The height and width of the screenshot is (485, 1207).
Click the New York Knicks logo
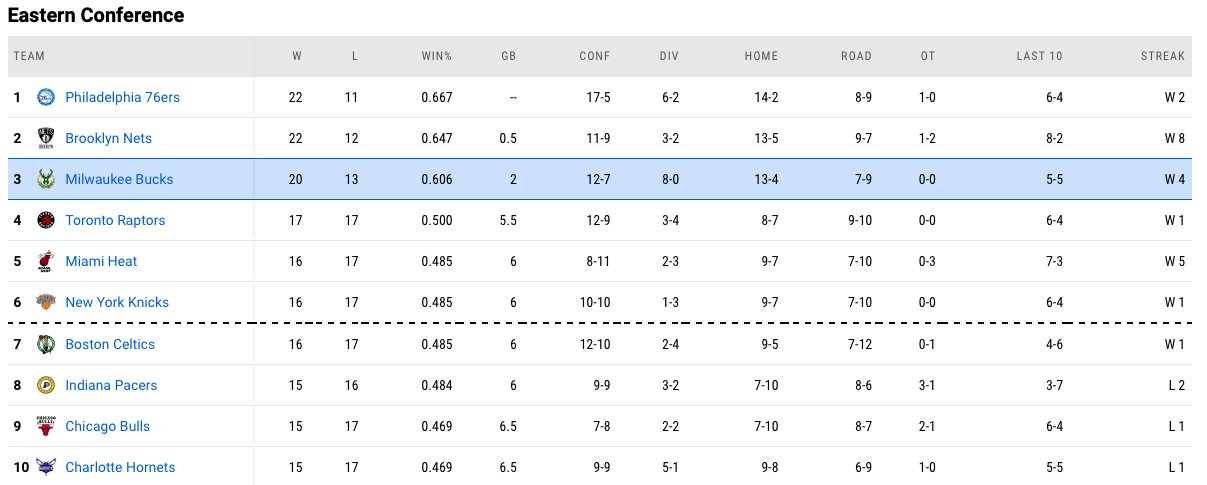pos(45,302)
